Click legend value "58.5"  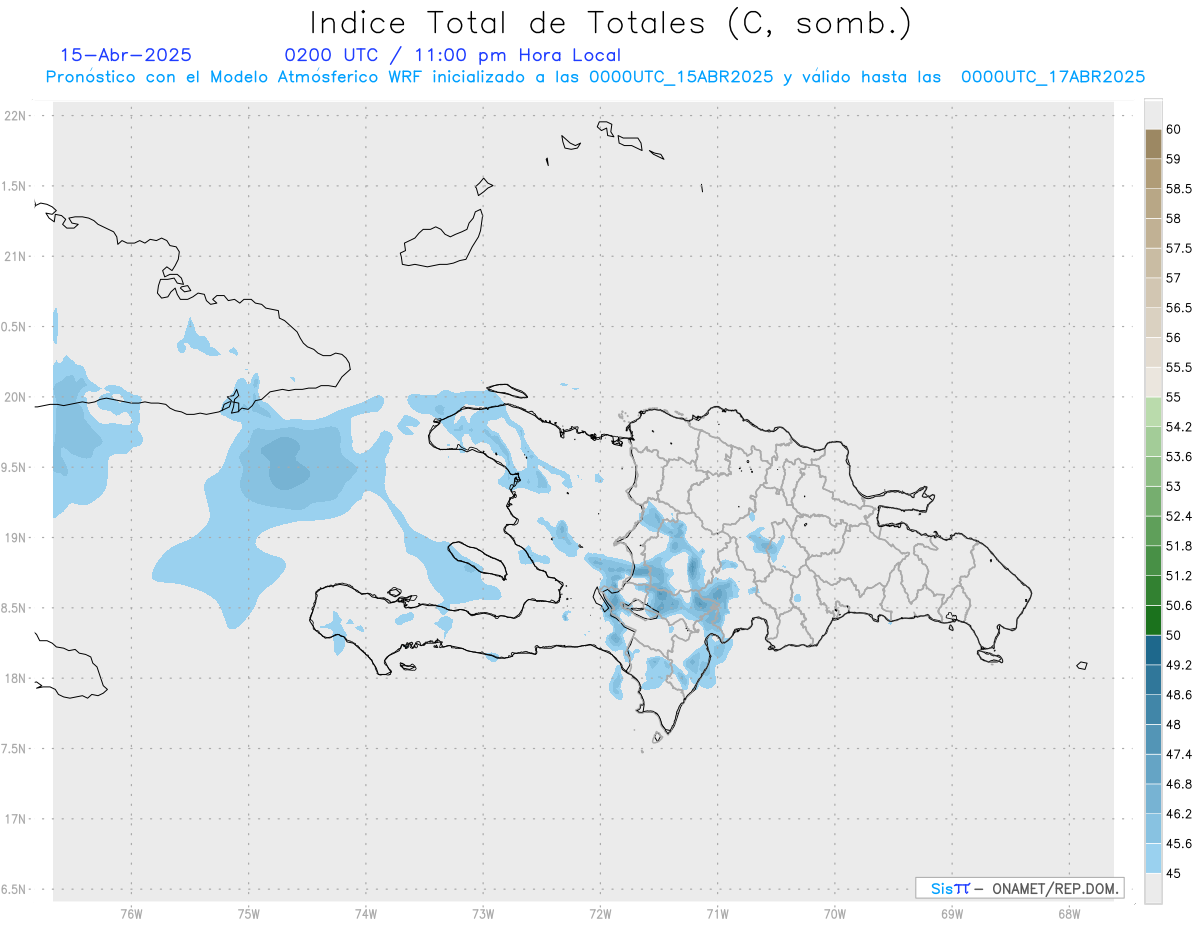[1179, 189]
